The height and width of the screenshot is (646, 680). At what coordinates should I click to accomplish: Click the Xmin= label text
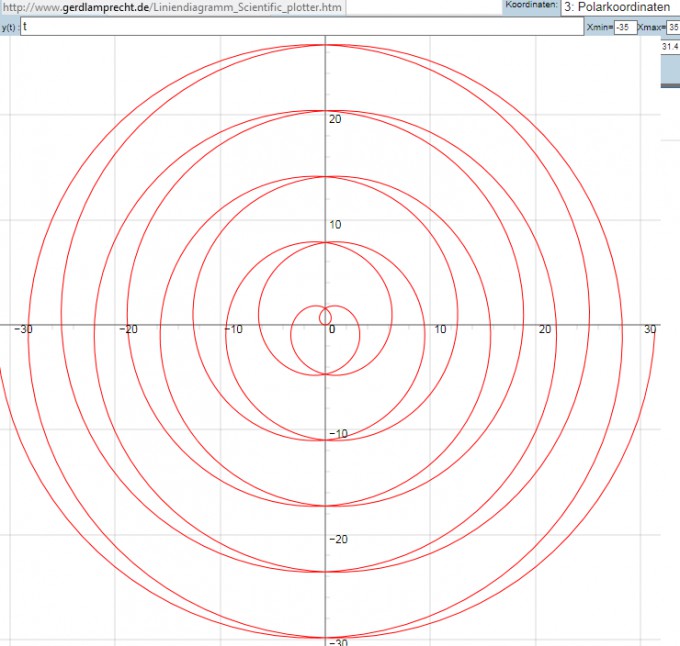599,27
